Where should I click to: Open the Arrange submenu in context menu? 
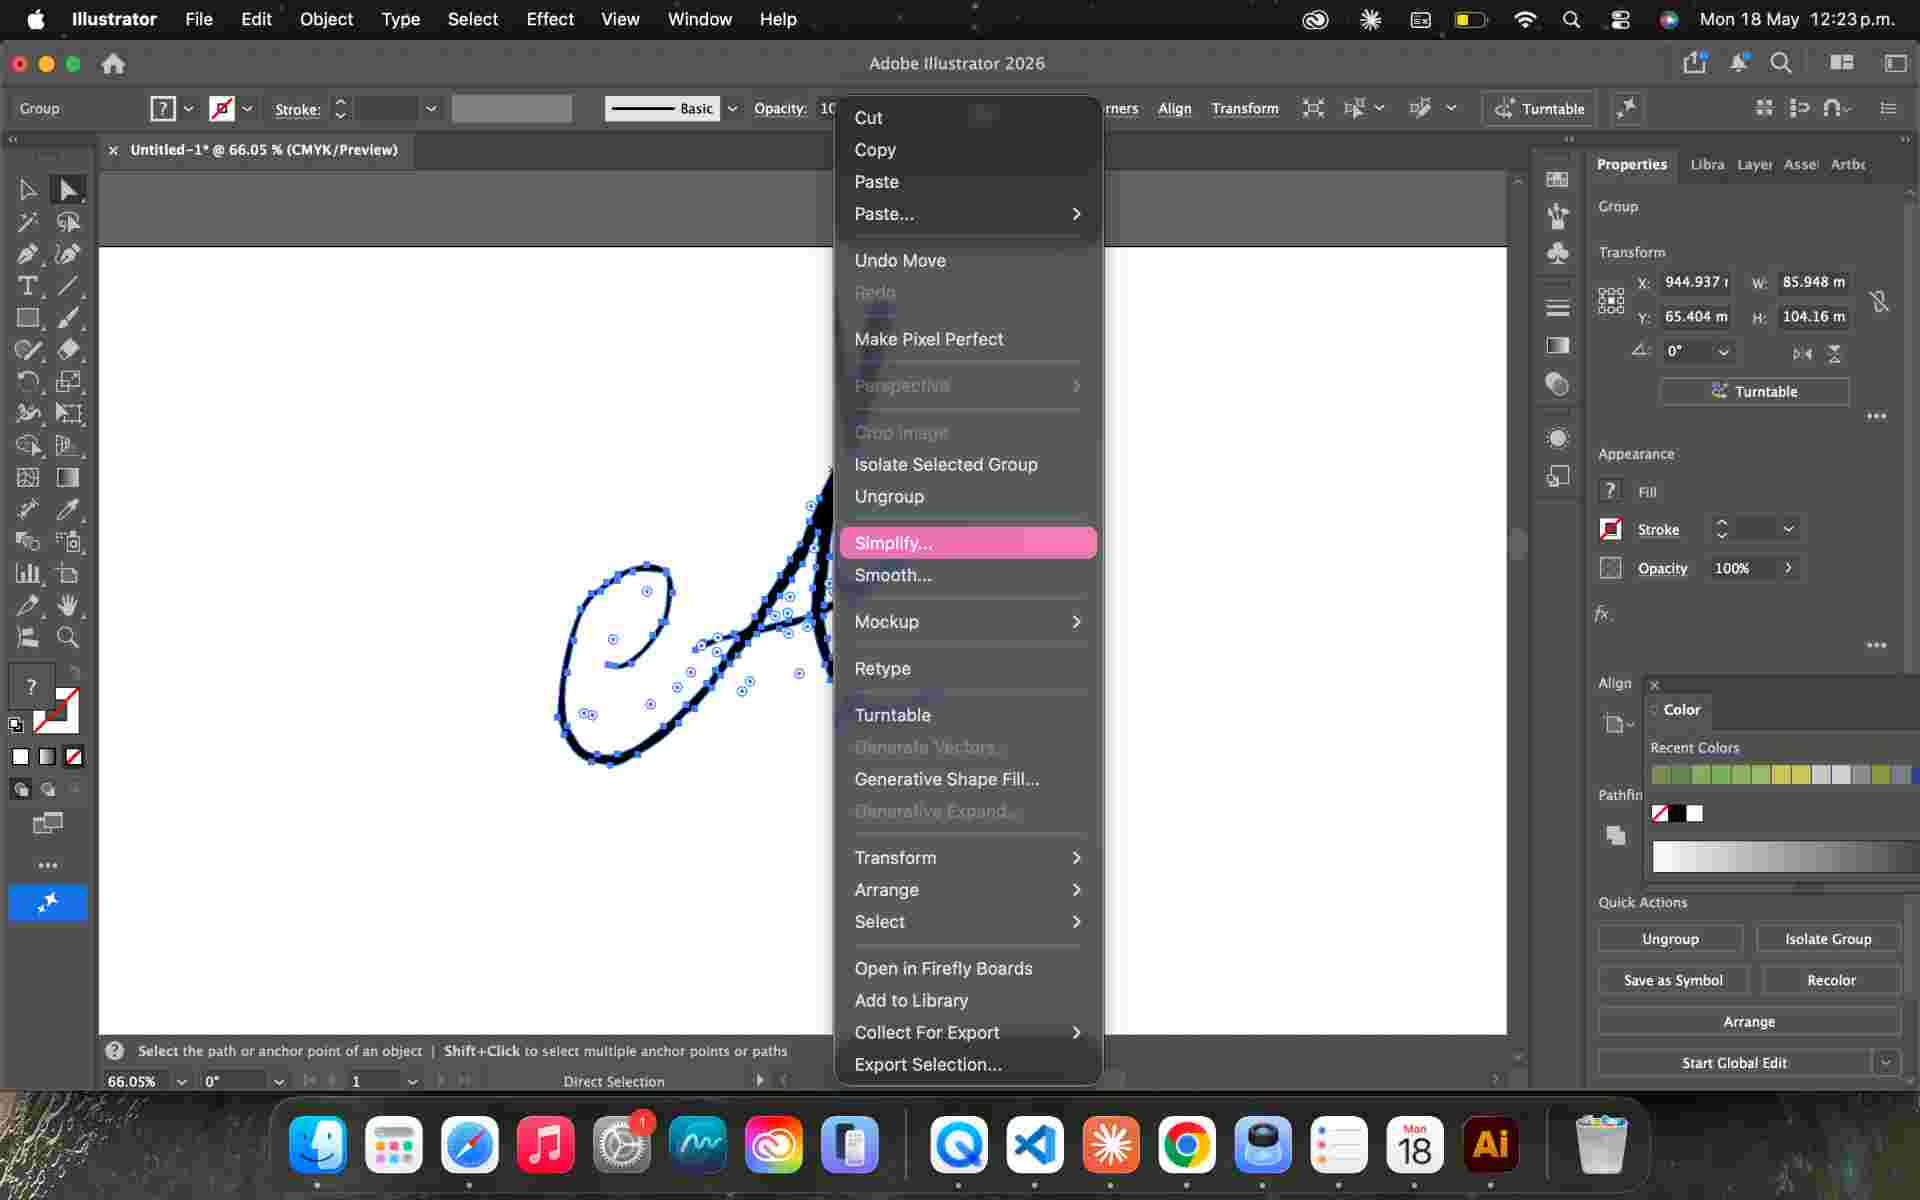click(x=968, y=890)
